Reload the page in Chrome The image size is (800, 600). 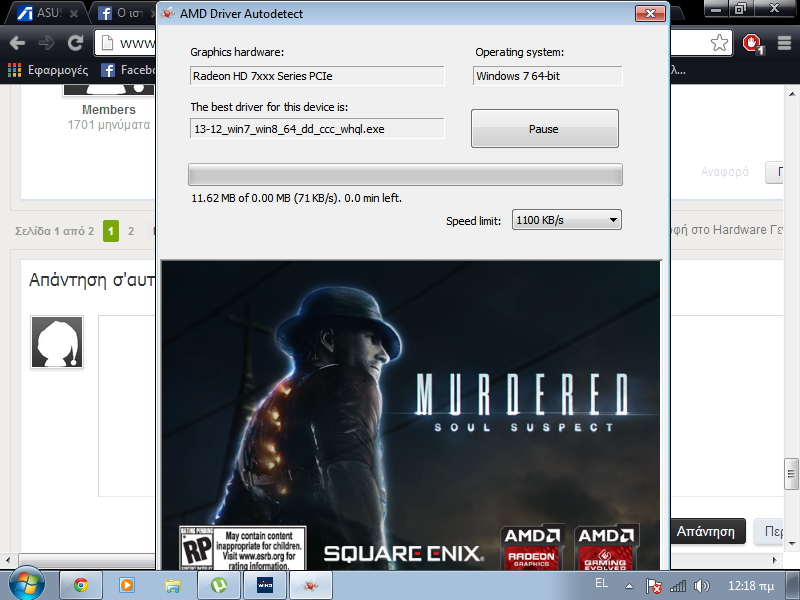[76, 43]
